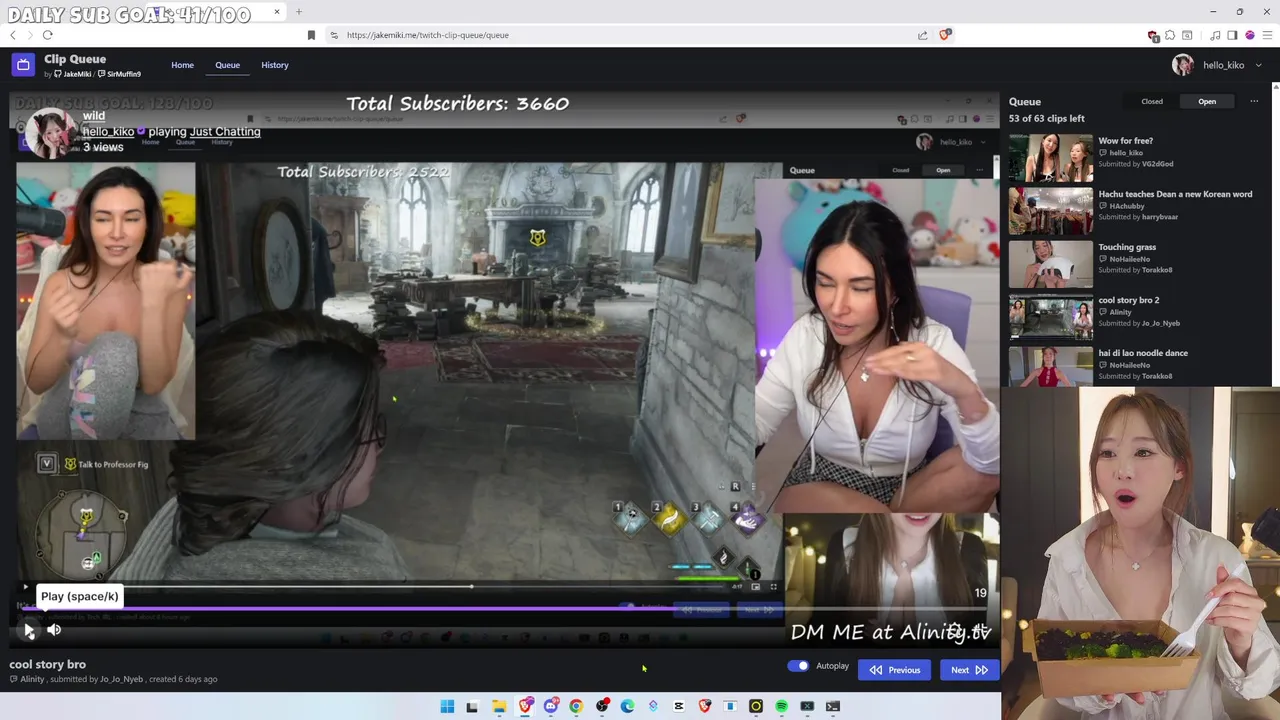Viewport: 1280px width, 720px height.
Task: Open OBS Studio from the taskbar
Action: coord(602,706)
